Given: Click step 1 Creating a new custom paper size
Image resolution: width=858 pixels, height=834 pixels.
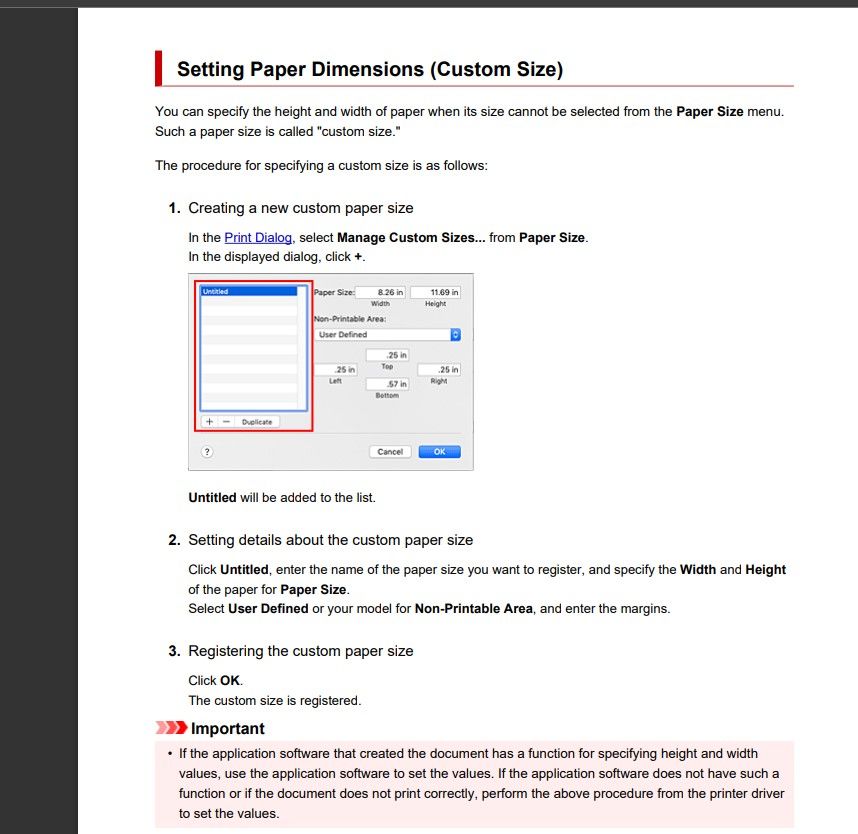Looking at the screenshot, I should pos(300,208).
